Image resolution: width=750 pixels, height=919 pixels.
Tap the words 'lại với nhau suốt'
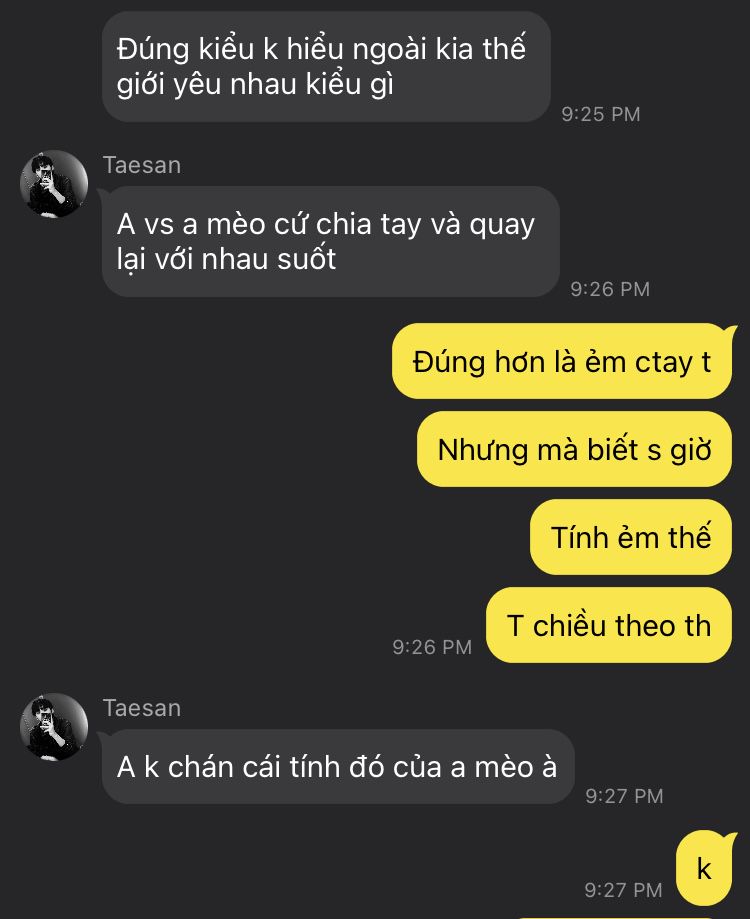226,259
